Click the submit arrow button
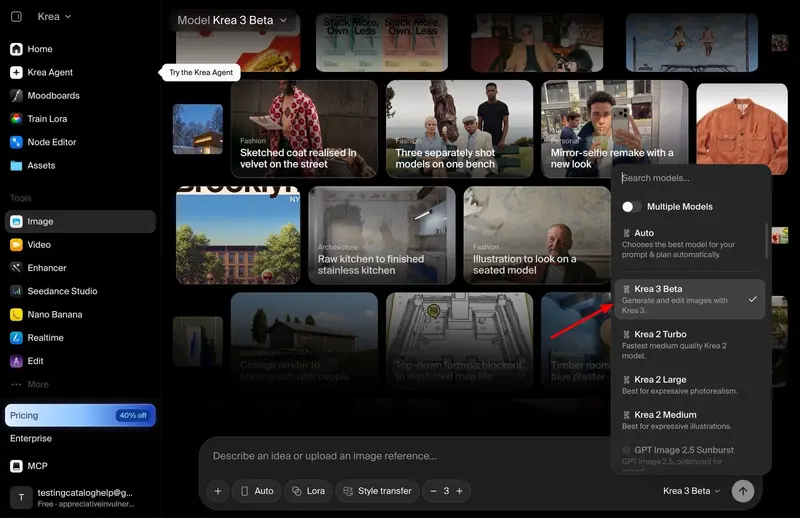Screen dimensions: 800x518 743,491
